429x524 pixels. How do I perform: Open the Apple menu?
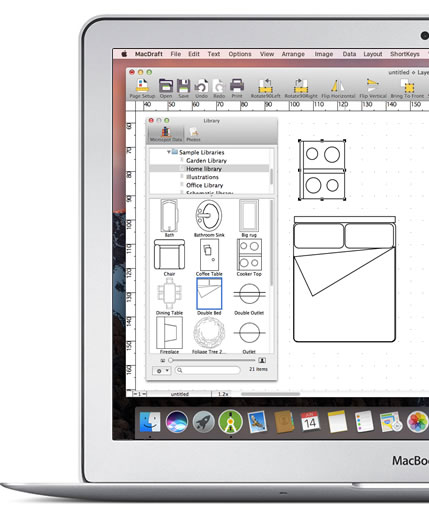124,54
